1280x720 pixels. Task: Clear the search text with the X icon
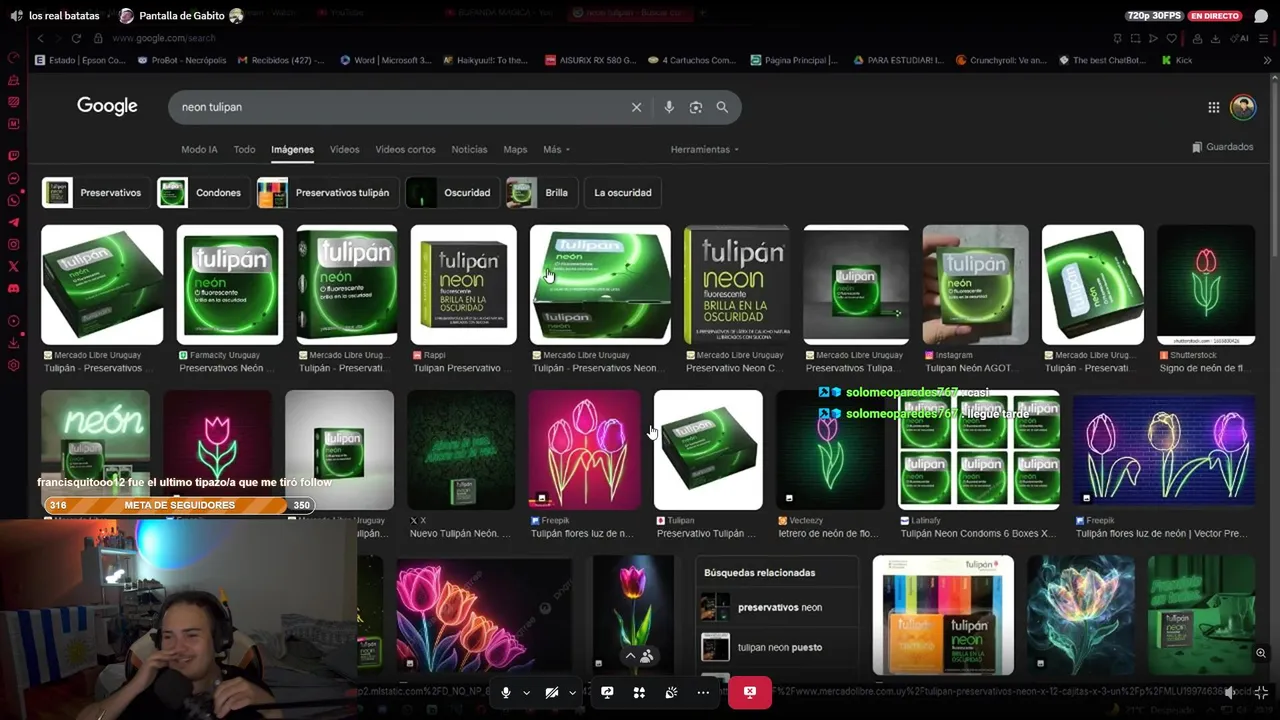tap(636, 107)
